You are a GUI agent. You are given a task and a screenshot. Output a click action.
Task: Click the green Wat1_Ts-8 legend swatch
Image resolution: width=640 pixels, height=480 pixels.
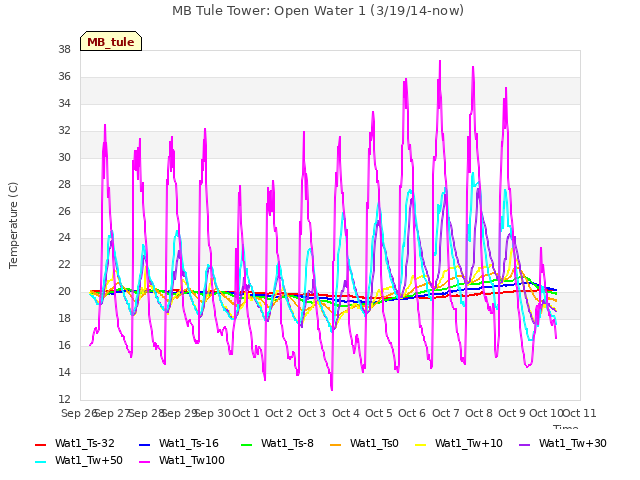coord(247,444)
